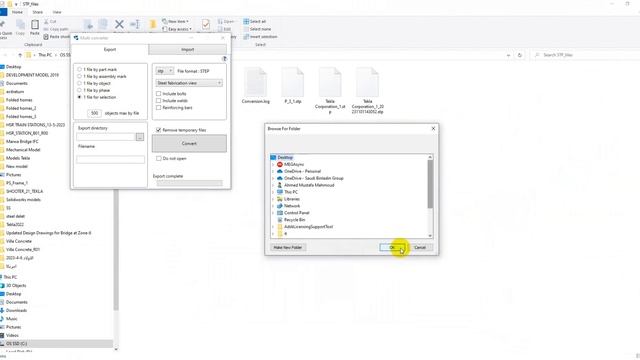Select 1 file by object option
This screenshot has width=640, height=360.
80,83
